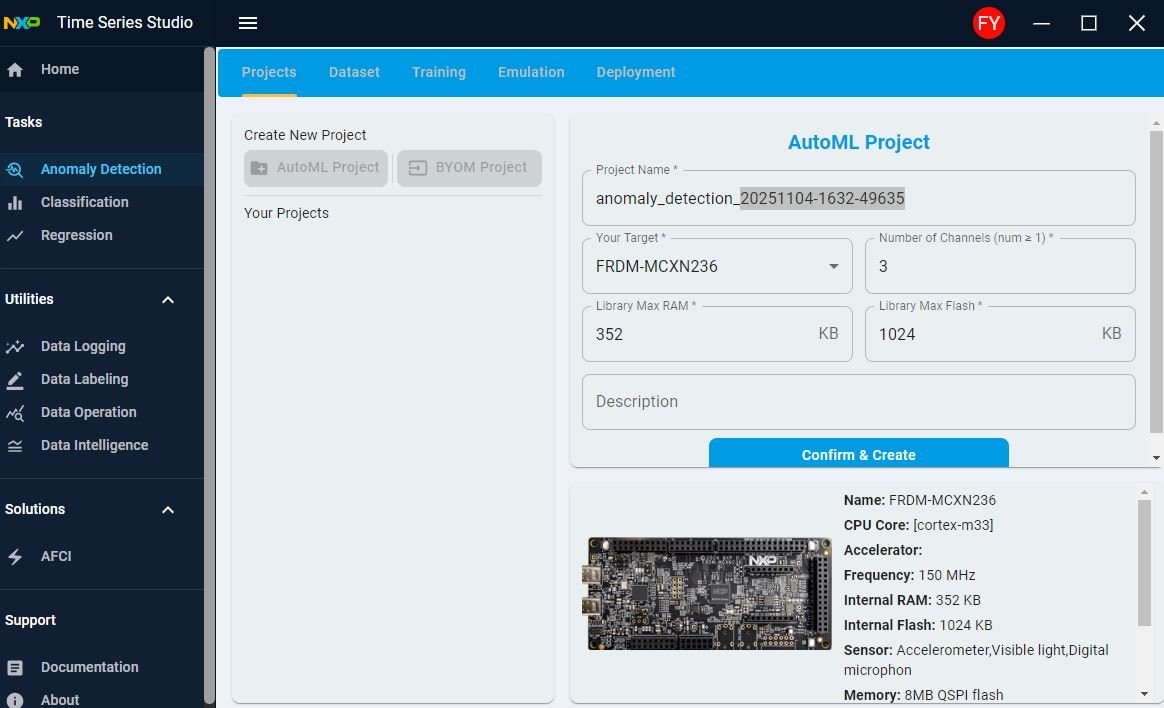Open the Regression task icon

pyautogui.click(x=15, y=236)
